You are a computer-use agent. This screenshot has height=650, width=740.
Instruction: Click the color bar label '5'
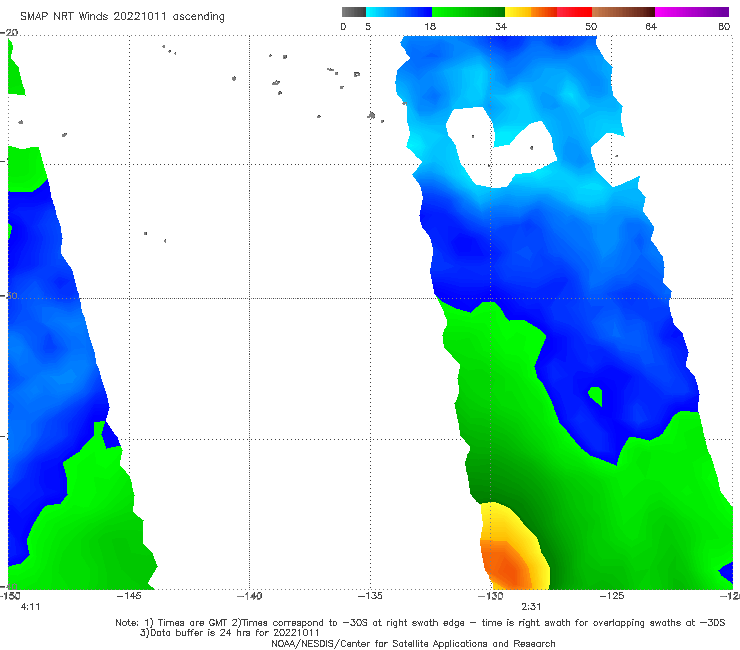point(368,26)
